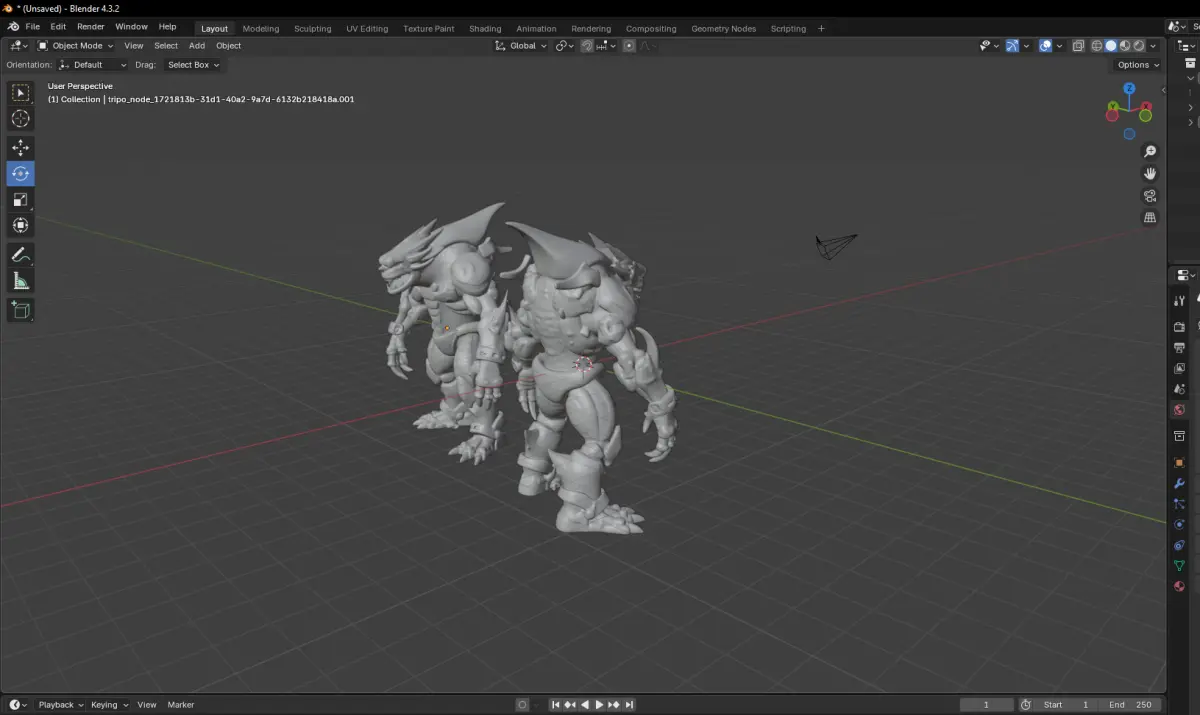Switch to rendered viewport shading
This screenshot has width=1200, height=715.
tap(1139, 45)
